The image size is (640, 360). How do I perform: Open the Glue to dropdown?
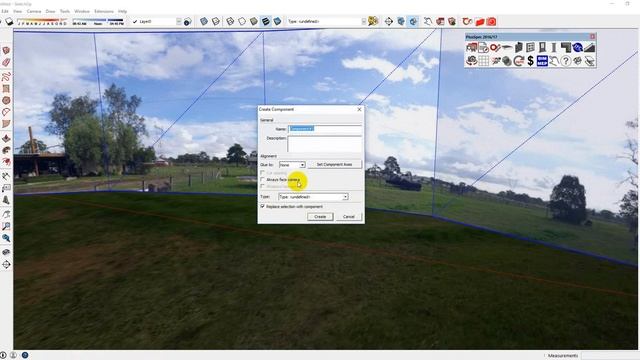pyautogui.click(x=292, y=164)
